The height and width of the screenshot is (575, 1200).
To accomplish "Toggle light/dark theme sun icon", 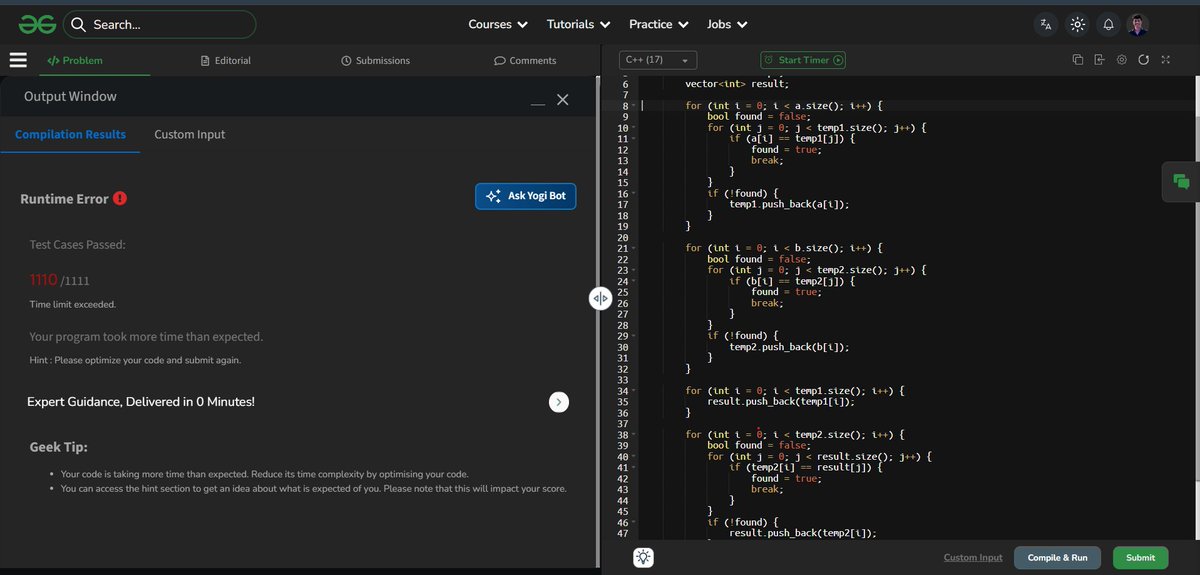I will (1077, 24).
